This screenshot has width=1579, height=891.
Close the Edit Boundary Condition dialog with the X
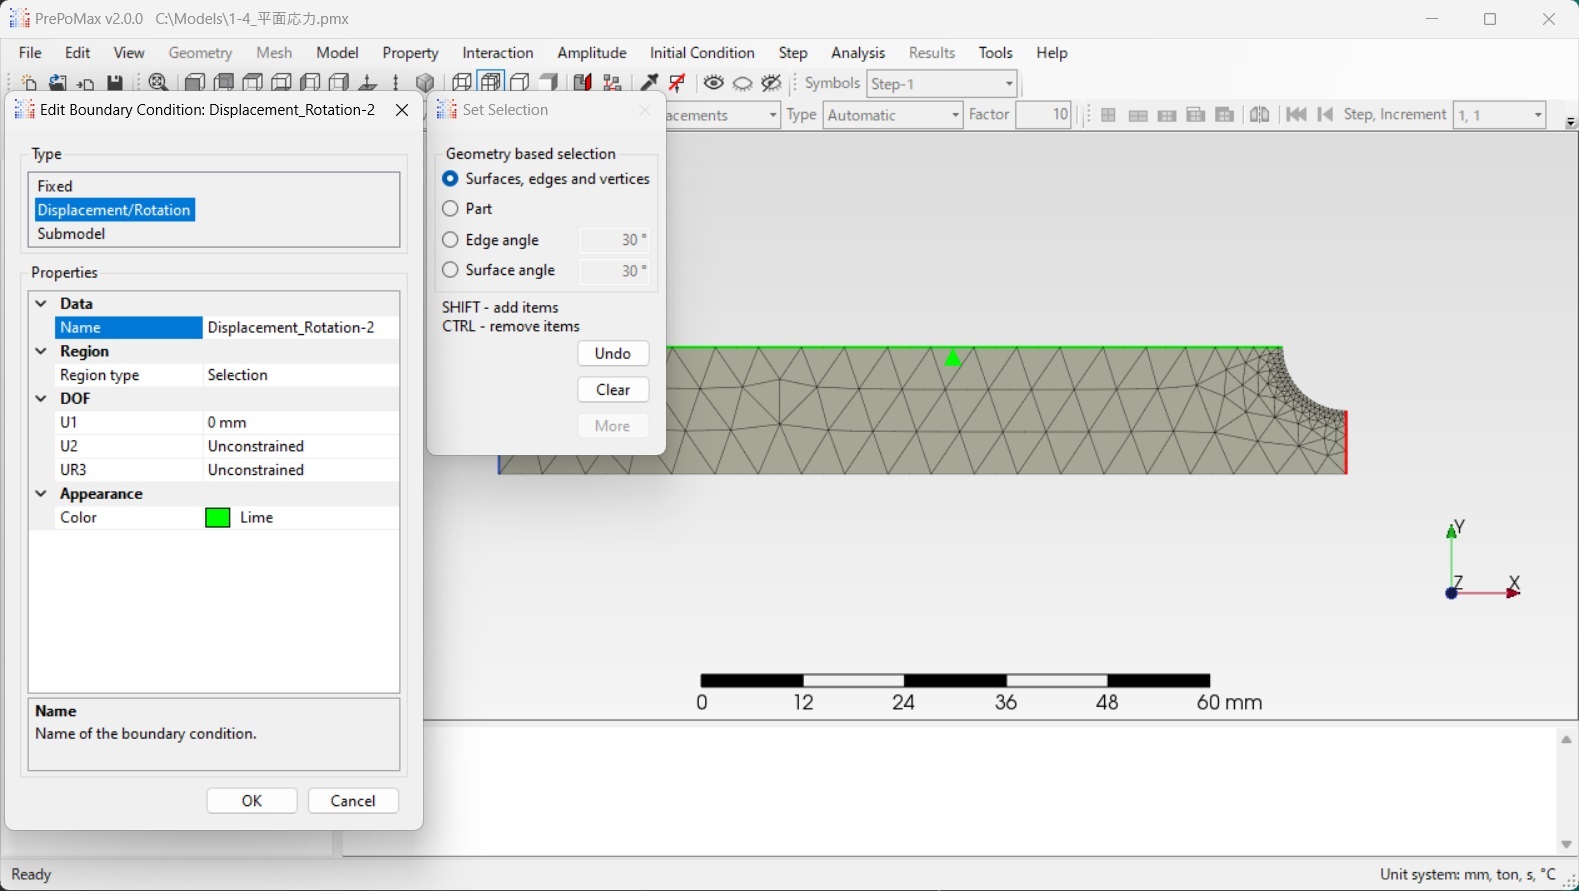(x=402, y=110)
